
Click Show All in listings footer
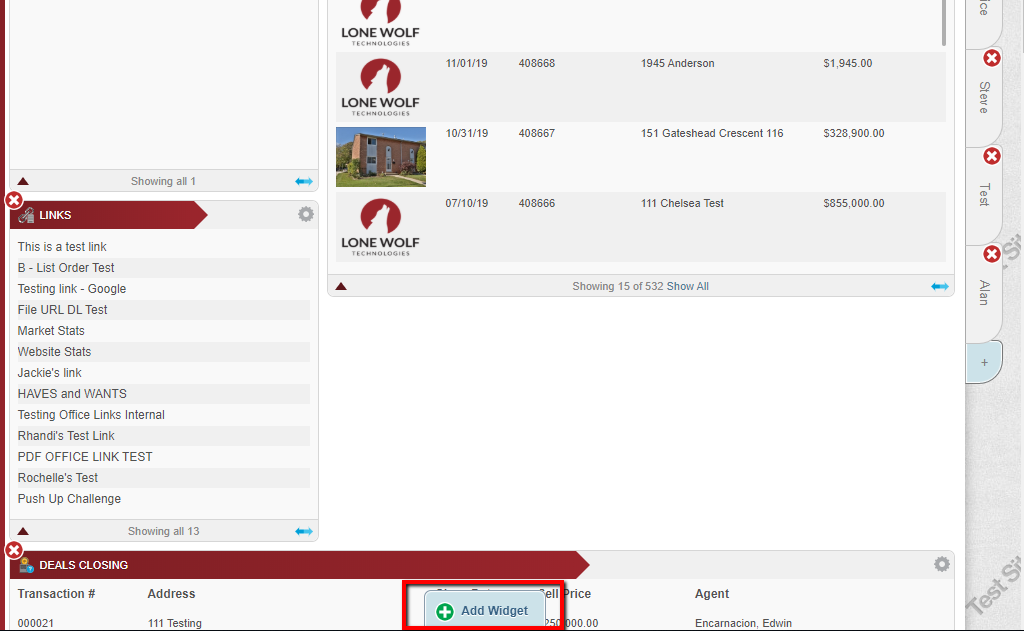pyautogui.click(x=687, y=286)
